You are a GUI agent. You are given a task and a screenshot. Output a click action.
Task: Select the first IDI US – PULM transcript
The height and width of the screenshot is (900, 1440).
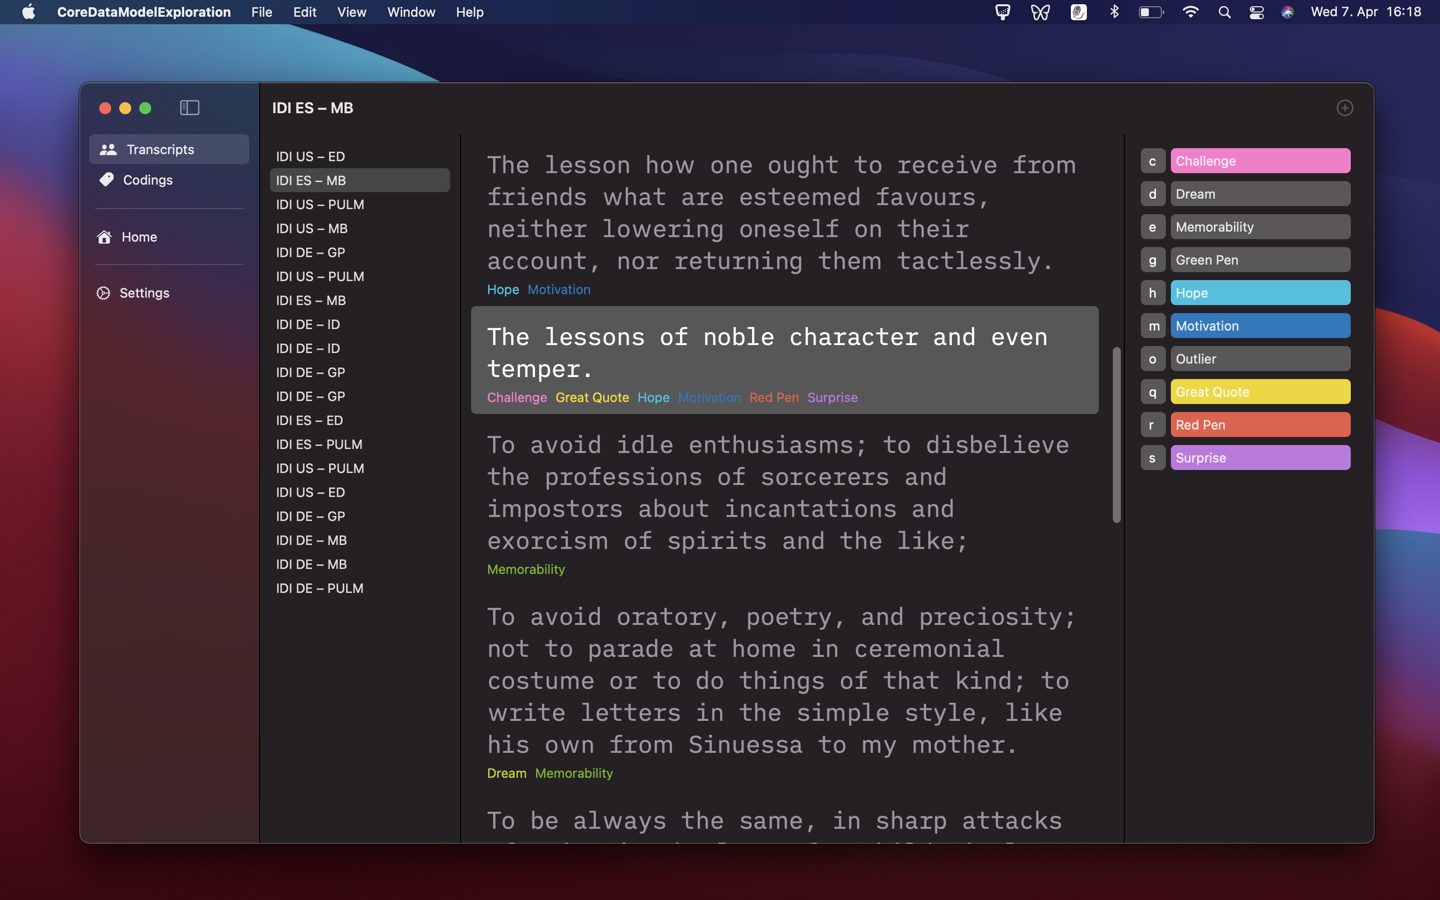(360, 204)
